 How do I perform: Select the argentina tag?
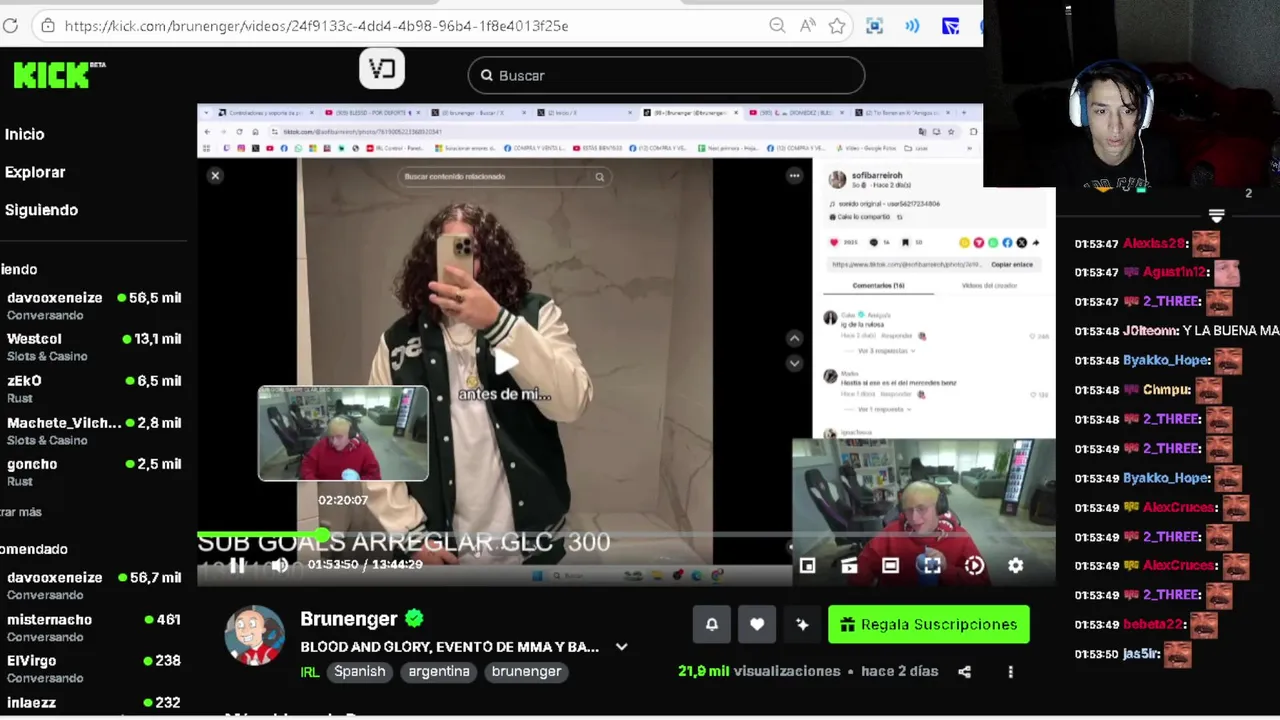[439, 672]
